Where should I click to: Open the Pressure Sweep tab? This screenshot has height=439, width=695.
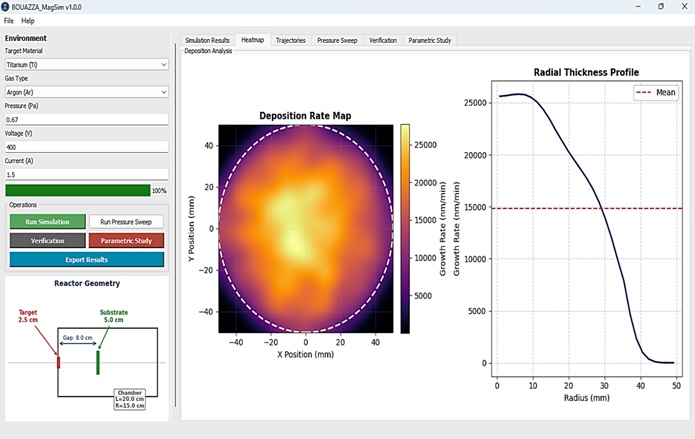337,40
